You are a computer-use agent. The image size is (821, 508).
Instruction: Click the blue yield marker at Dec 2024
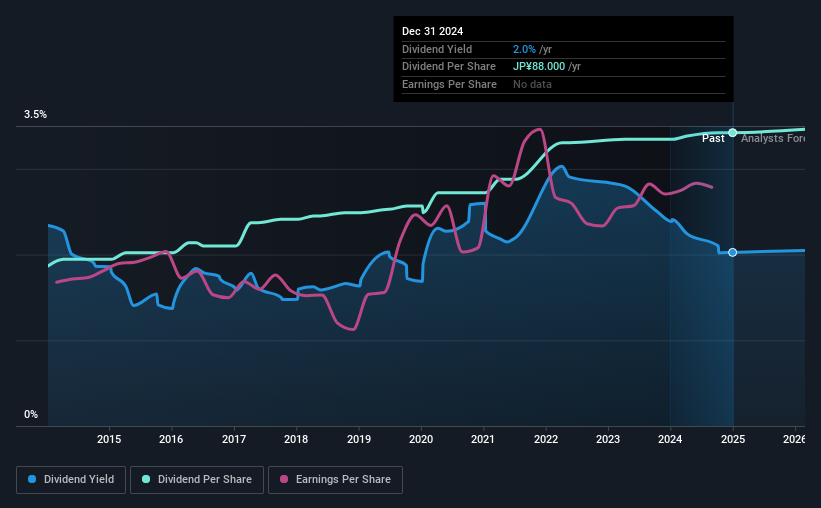(x=733, y=252)
